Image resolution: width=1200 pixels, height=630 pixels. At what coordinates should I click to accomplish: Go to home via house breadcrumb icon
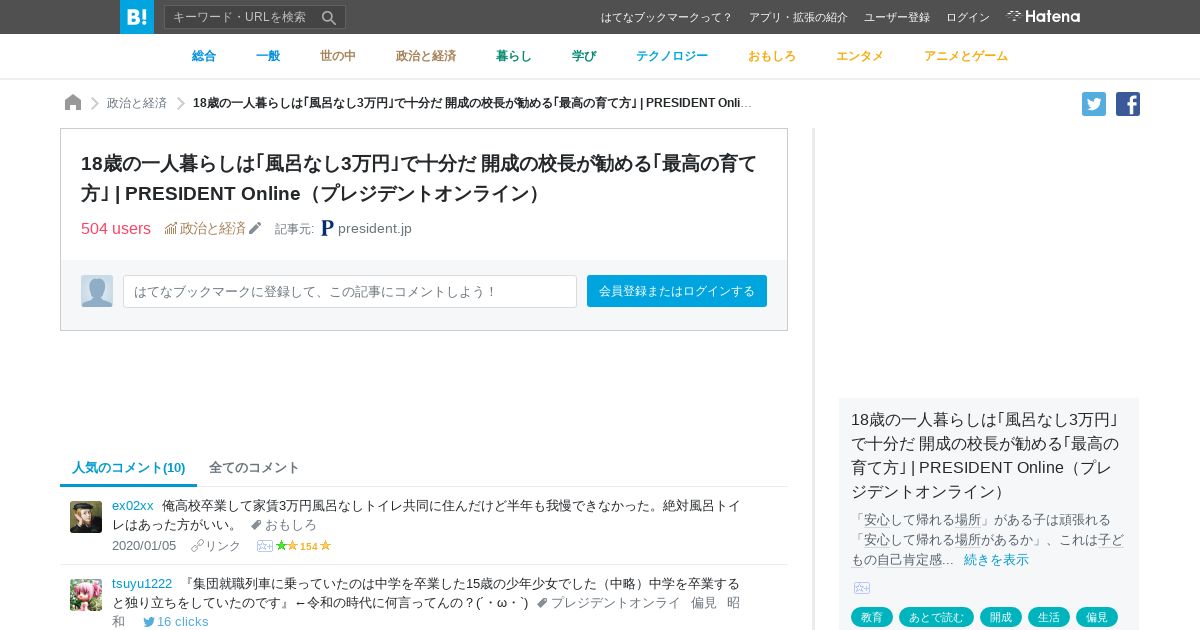pos(73,103)
